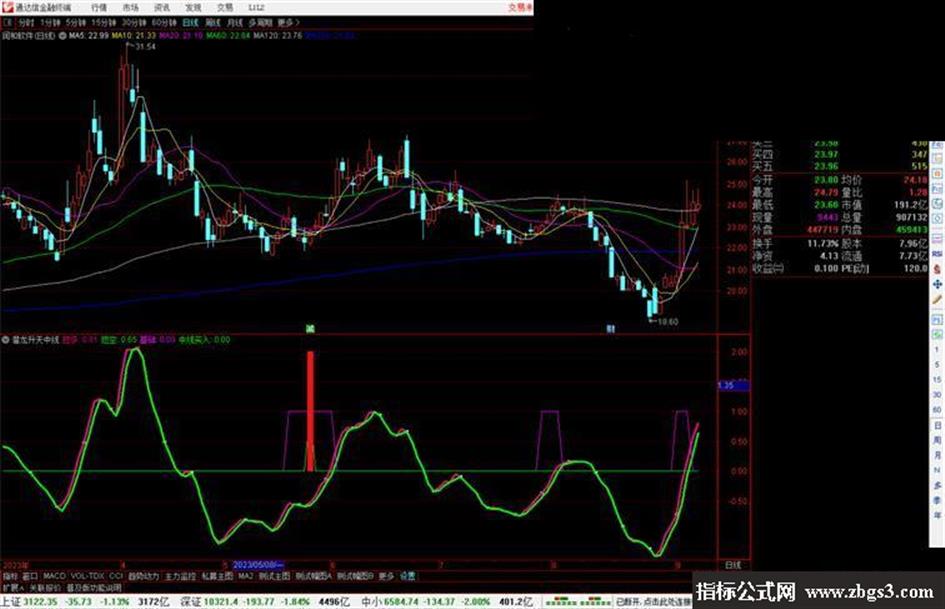The height and width of the screenshot is (609, 945).
Task: Select the 周 weekly shortcut in the right sidebar
Action: (x=937, y=440)
